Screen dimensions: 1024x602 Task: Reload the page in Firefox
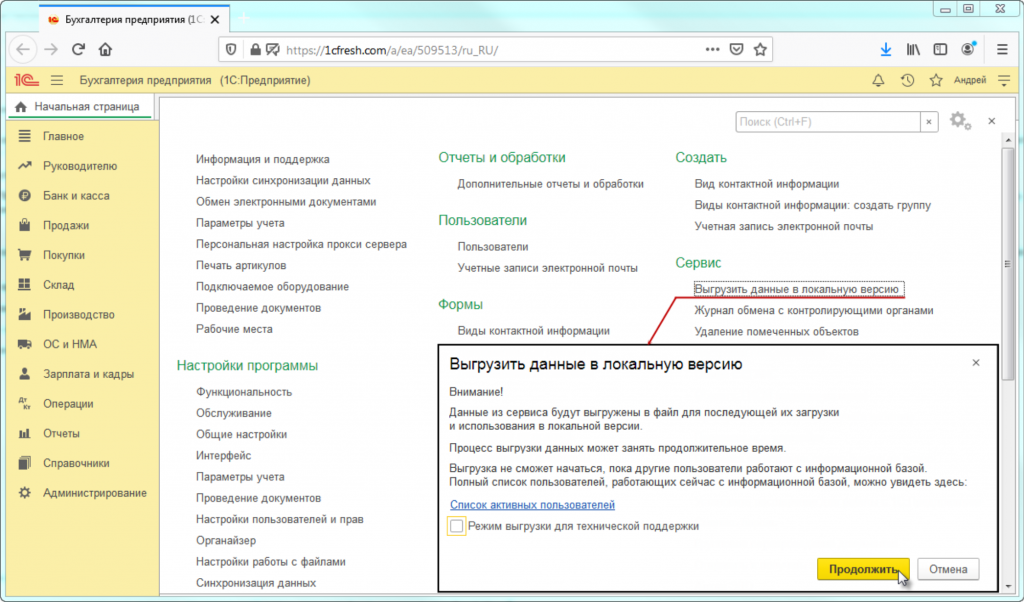point(78,49)
